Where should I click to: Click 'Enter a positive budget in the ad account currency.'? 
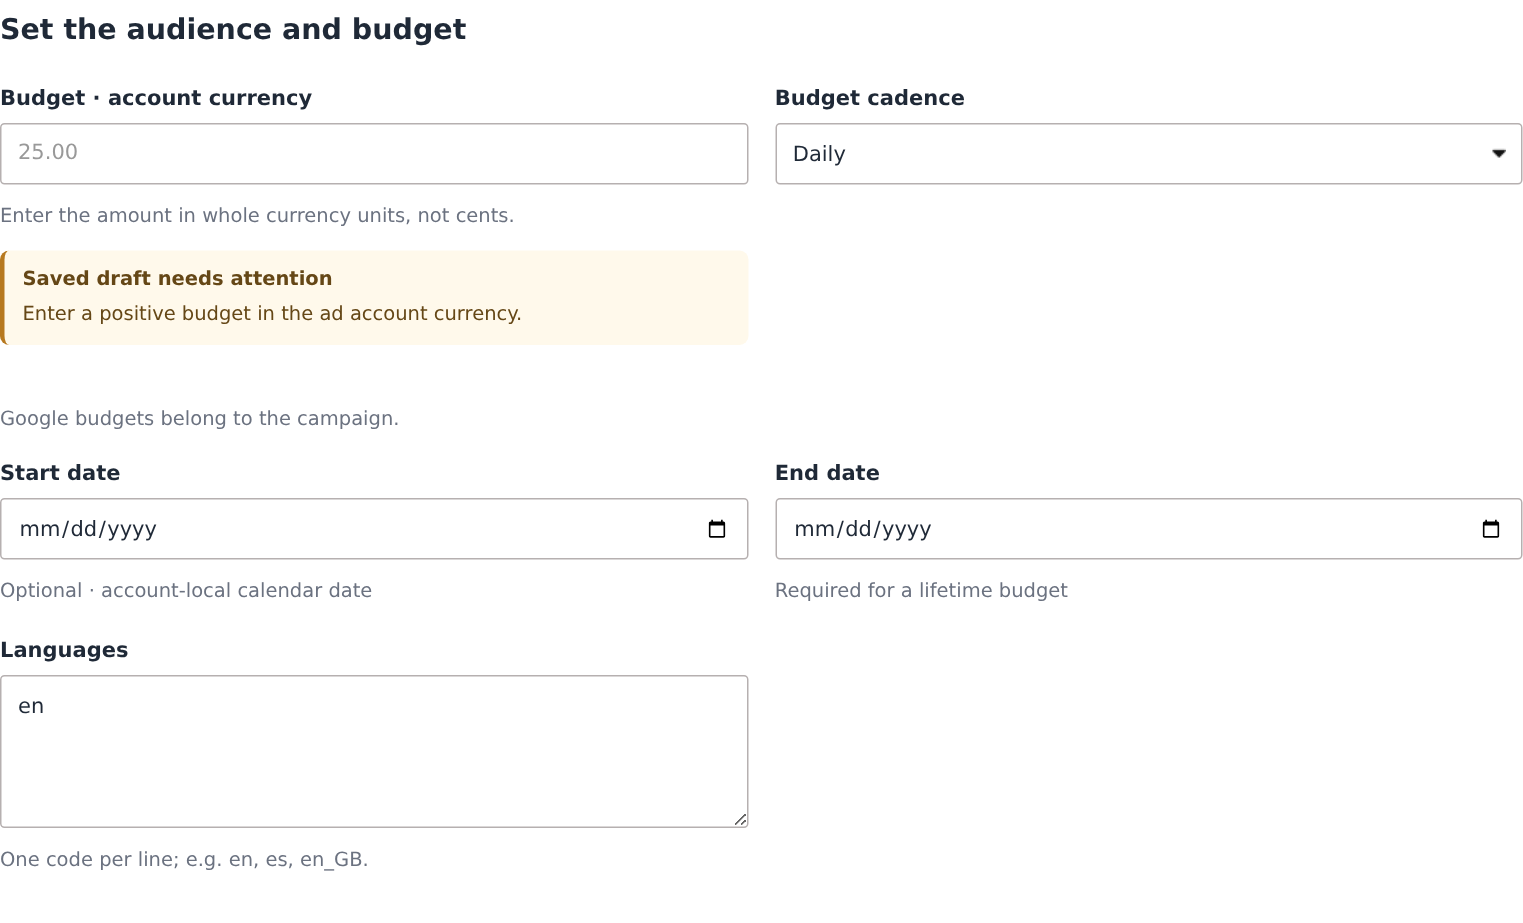pos(272,314)
